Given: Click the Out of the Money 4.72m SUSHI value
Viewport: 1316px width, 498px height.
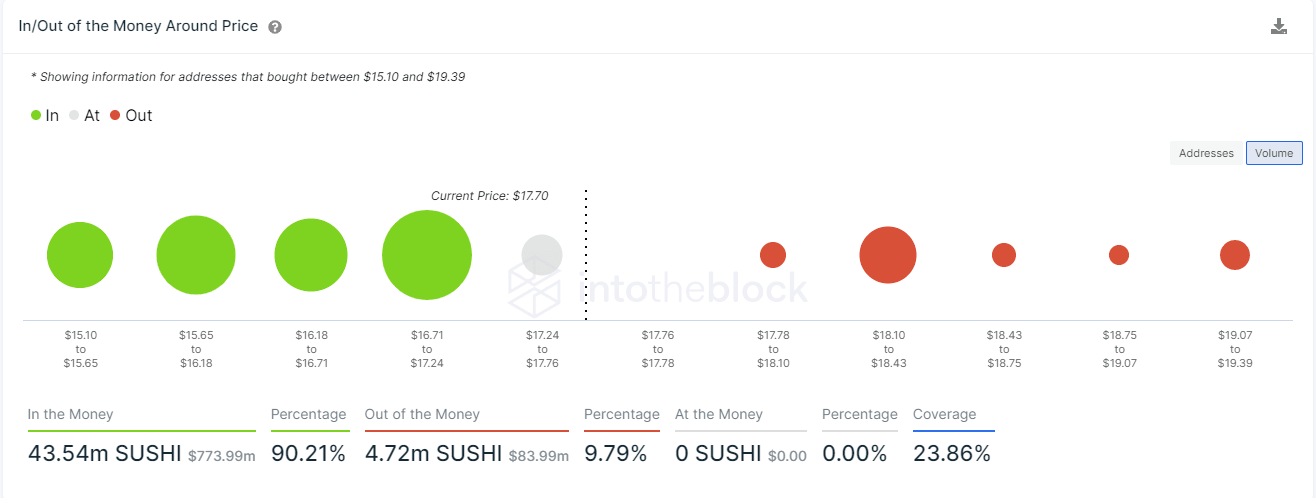Looking at the screenshot, I should tap(433, 453).
